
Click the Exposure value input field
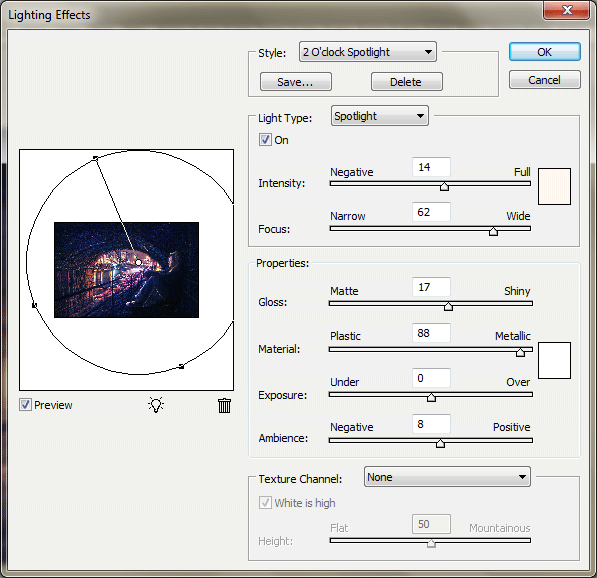[431, 378]
